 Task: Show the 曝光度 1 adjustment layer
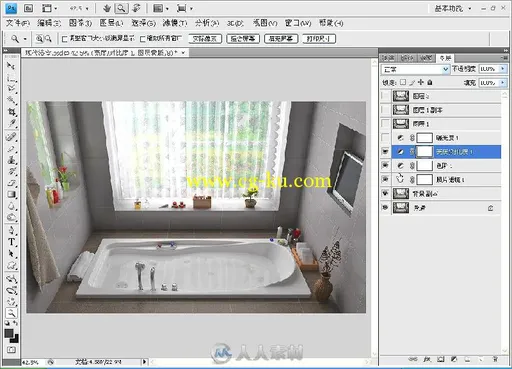pos(385,137)
